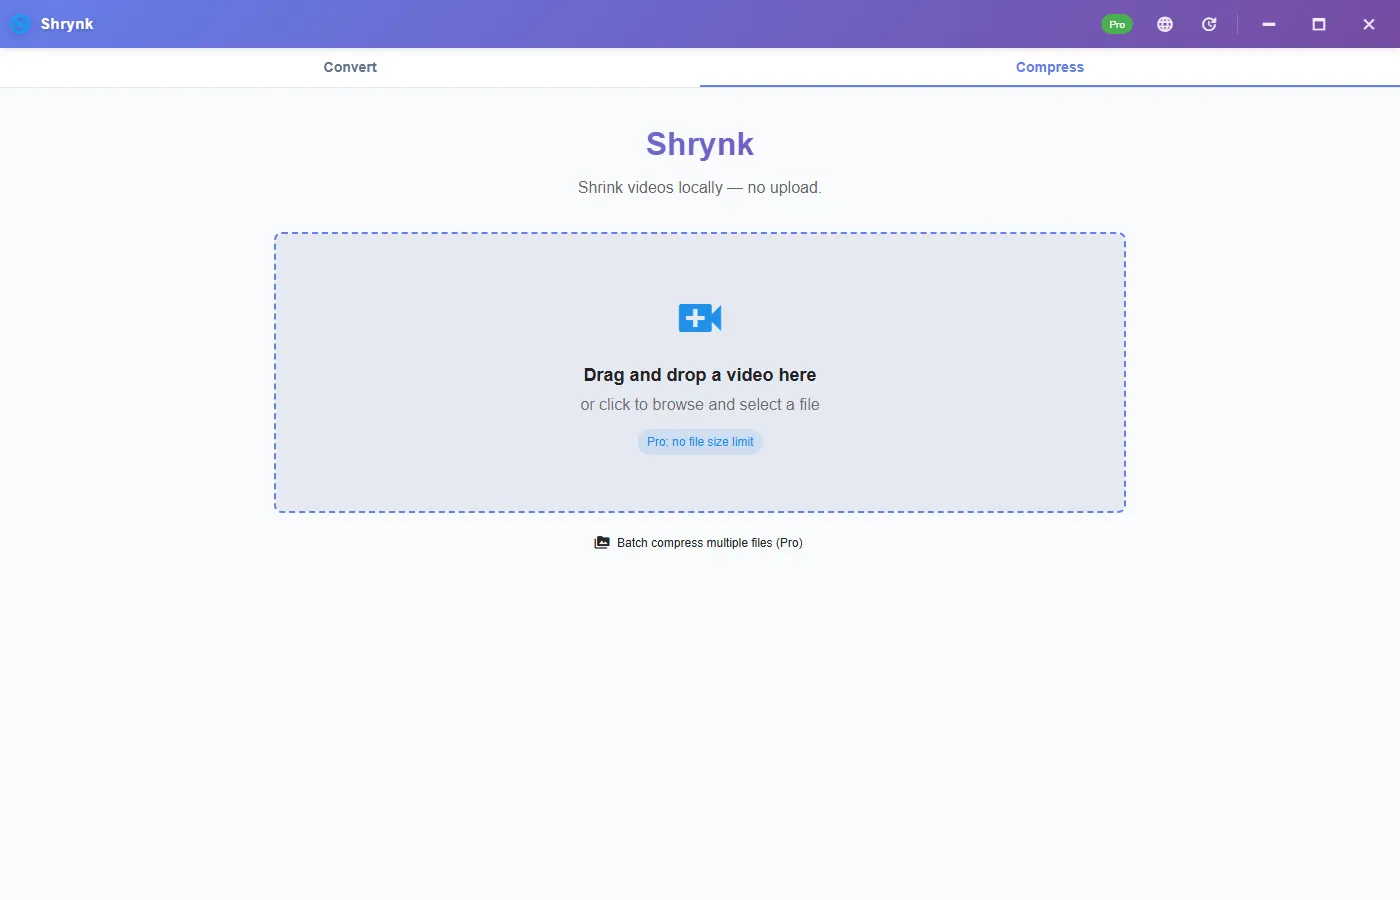
Task: Click the 'Pro: no file size limit' badge
Action: (x=700, y=442)
